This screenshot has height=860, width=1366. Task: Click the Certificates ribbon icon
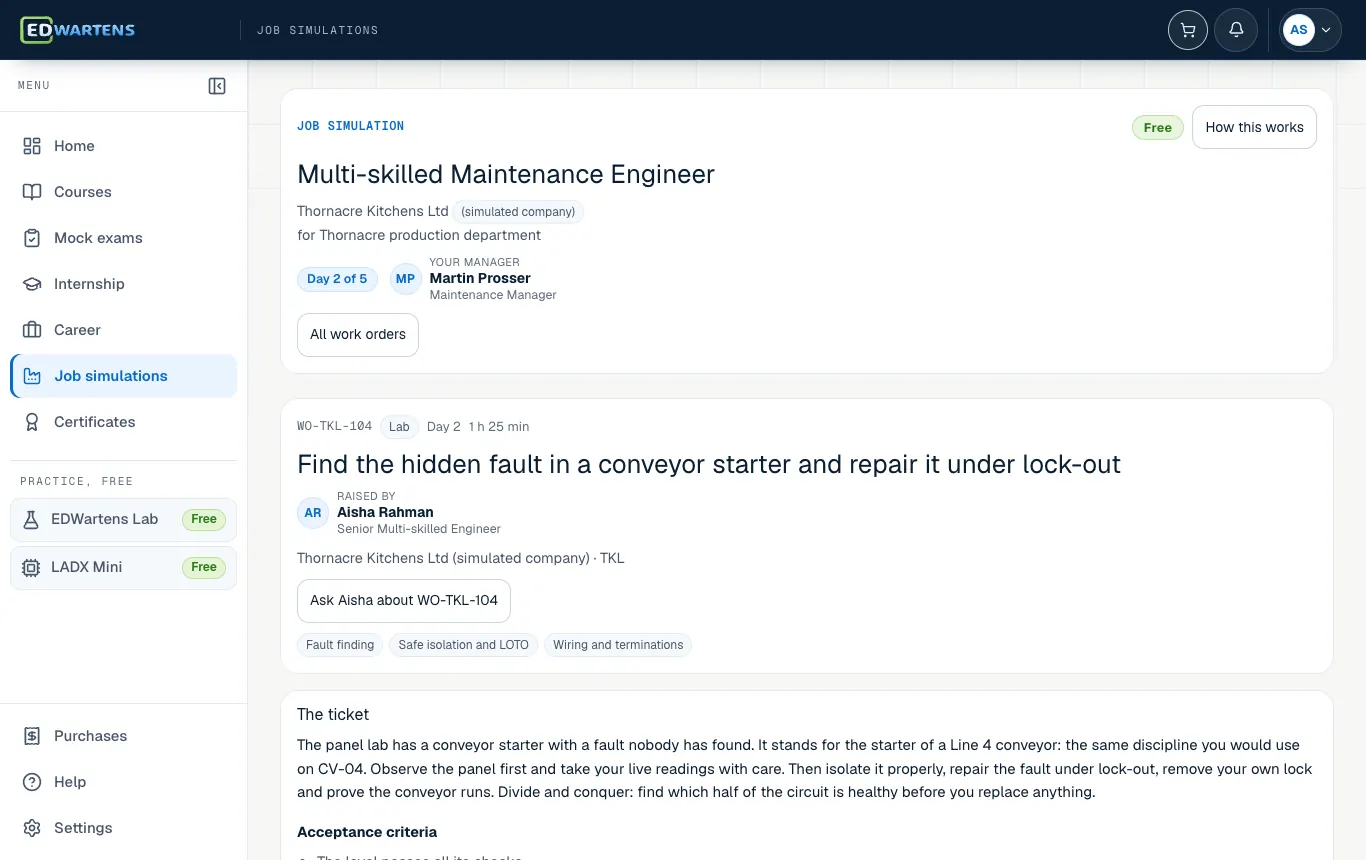(x=32, y=422)
